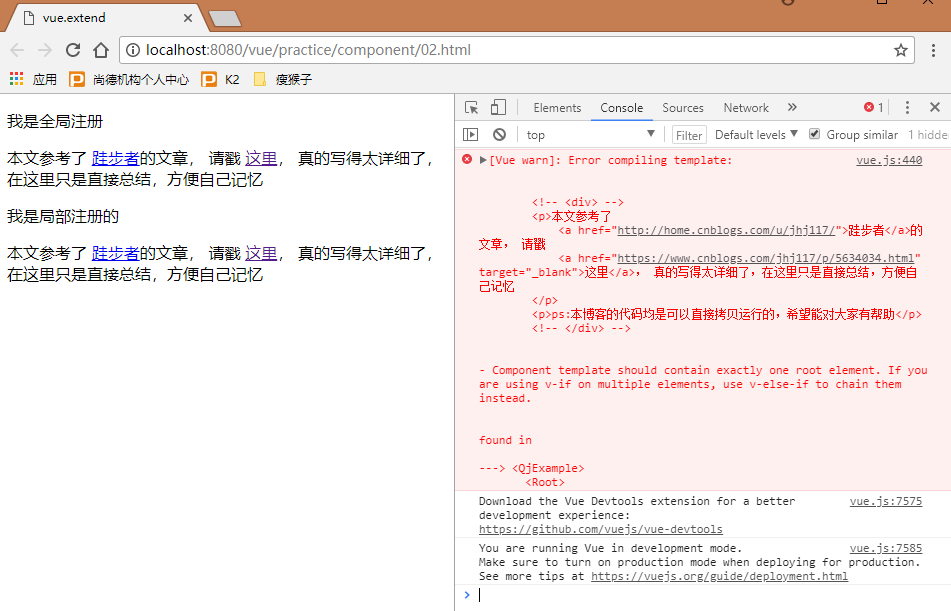Open the Sources tab
The width and height of the screenshot is (951, 611).
pyautogui.click(x=683, y=108)
